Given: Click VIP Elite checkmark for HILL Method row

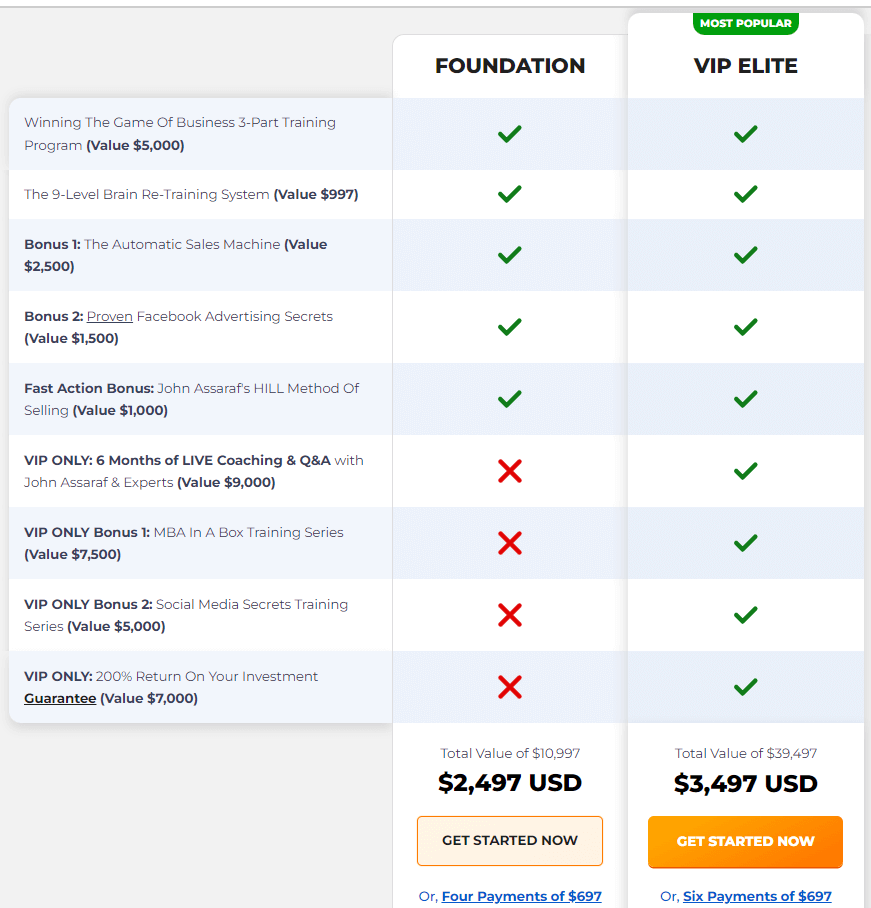Looking at the screenshot, I should point(745,399).
